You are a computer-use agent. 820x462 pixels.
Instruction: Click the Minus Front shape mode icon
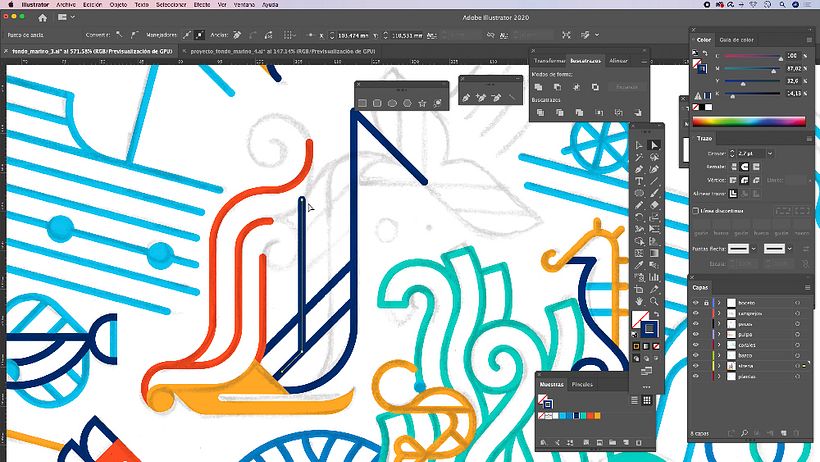point(557,87)
